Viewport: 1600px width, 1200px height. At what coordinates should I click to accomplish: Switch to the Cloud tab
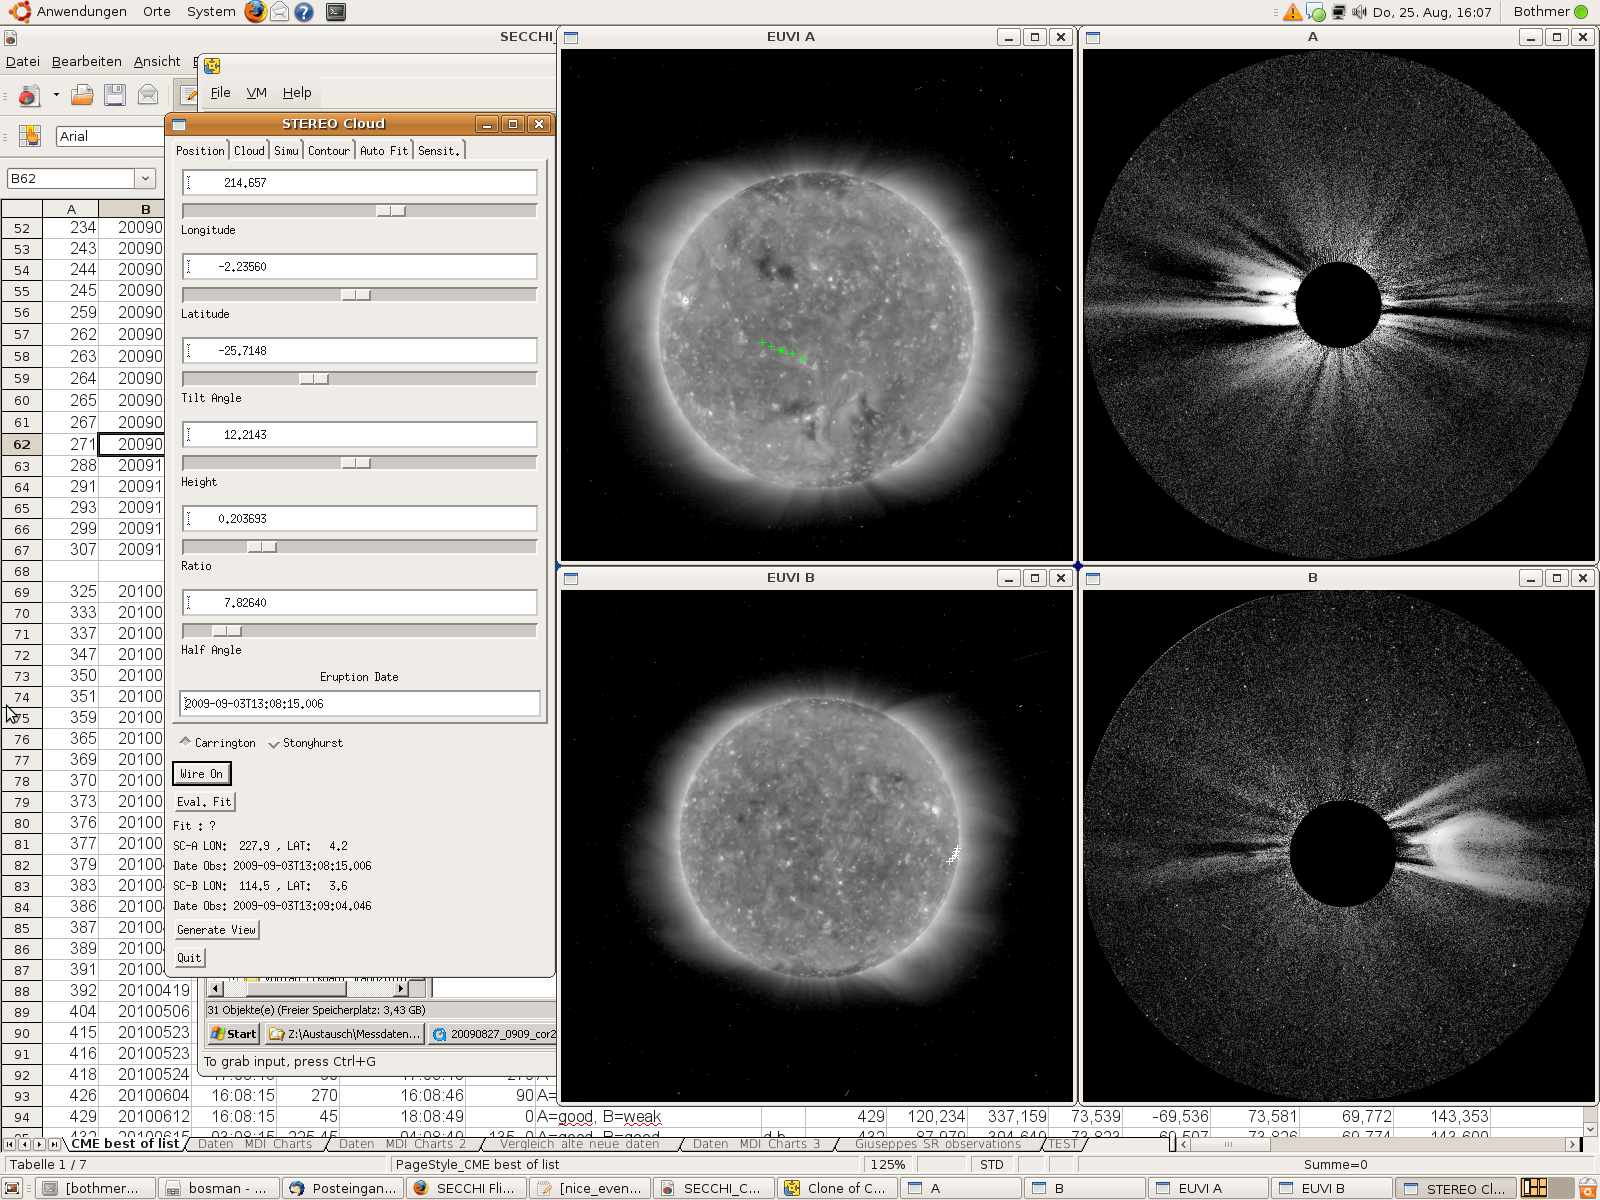(249, 151)
